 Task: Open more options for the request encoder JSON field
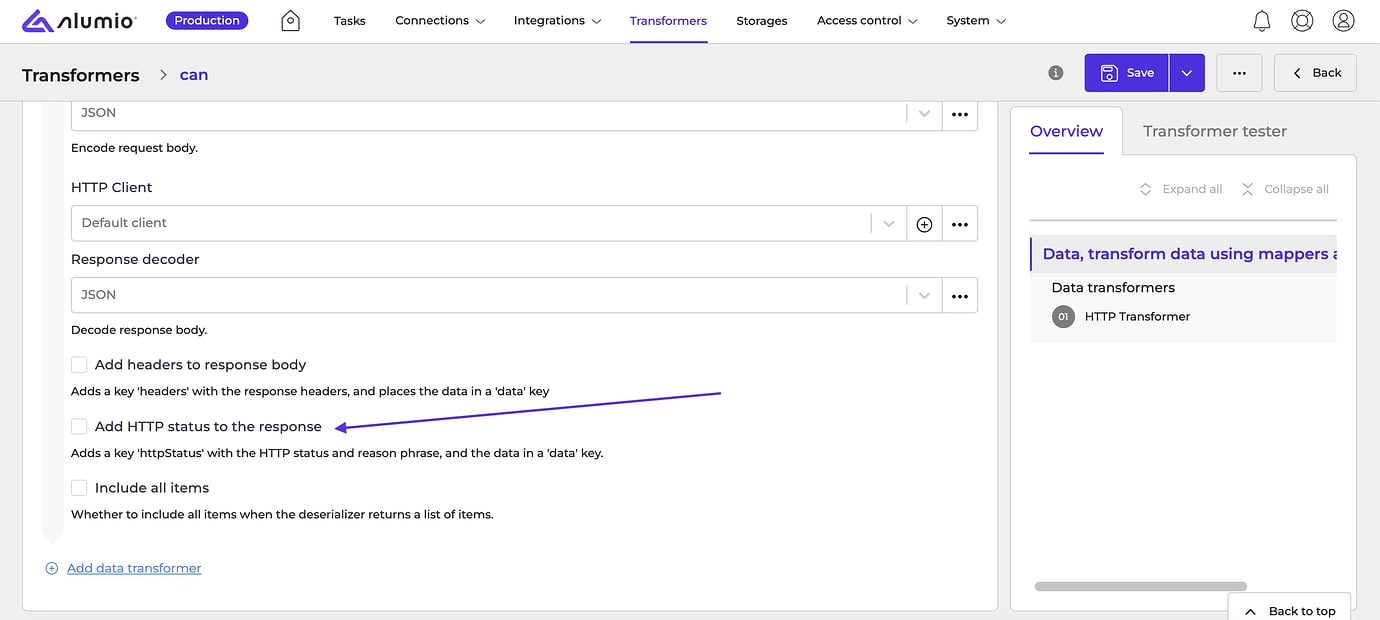tap(960, 114)
